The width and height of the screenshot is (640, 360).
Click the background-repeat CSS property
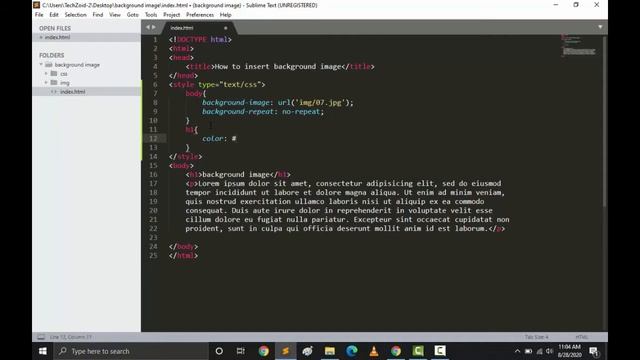(x=238, y=111)
